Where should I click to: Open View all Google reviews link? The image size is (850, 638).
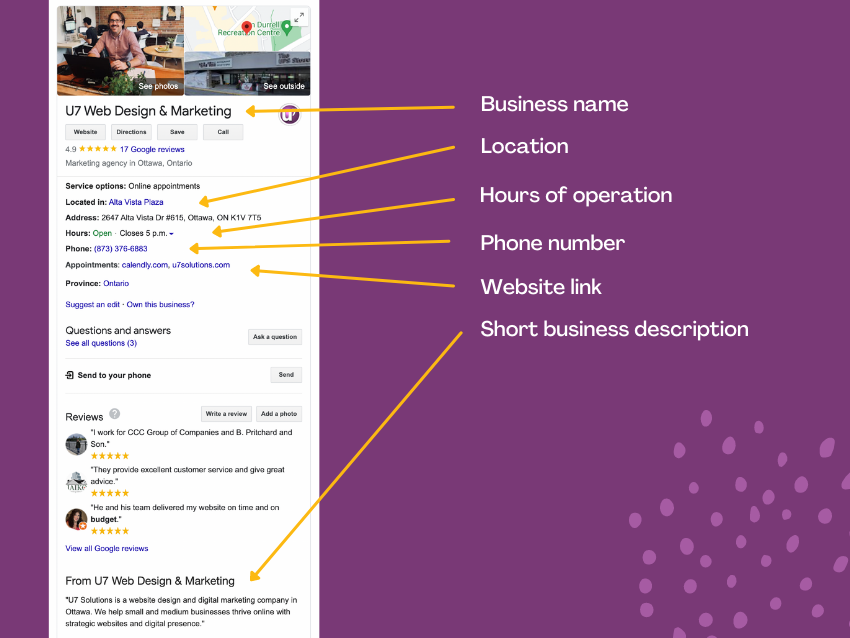click(x=107, y=549)
